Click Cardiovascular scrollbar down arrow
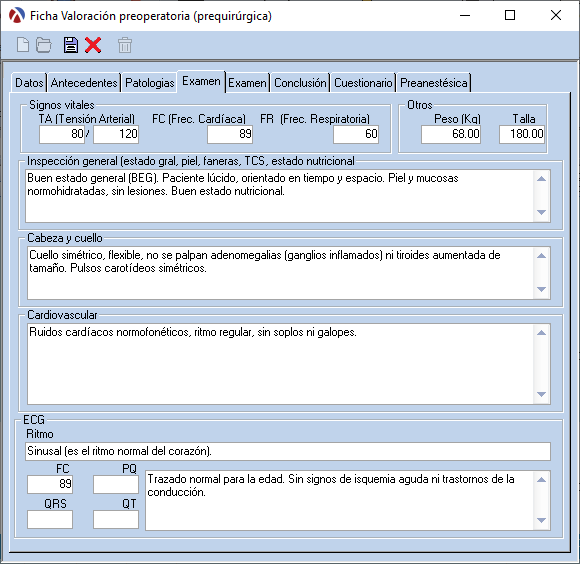This screenshot has width=580, height=564. coord(542,395)
